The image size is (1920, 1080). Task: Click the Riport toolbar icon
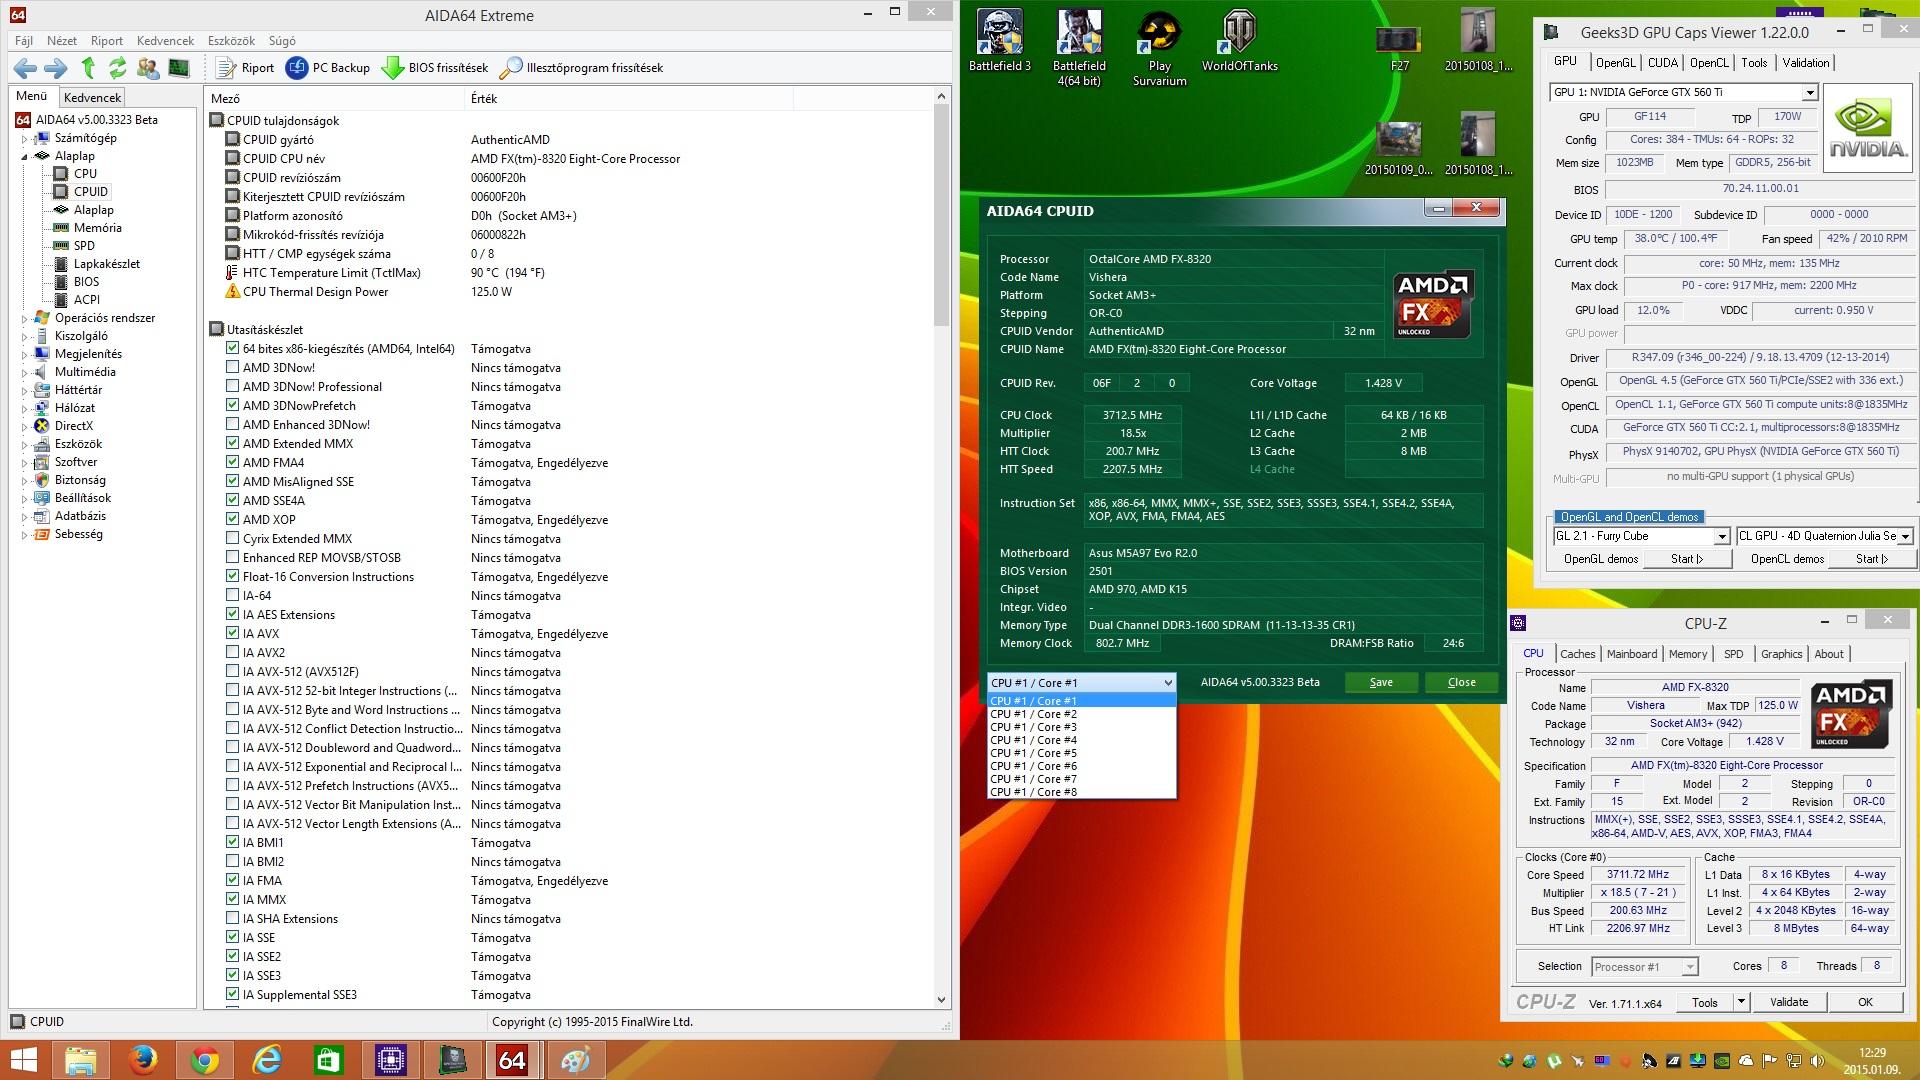point(225,68)
